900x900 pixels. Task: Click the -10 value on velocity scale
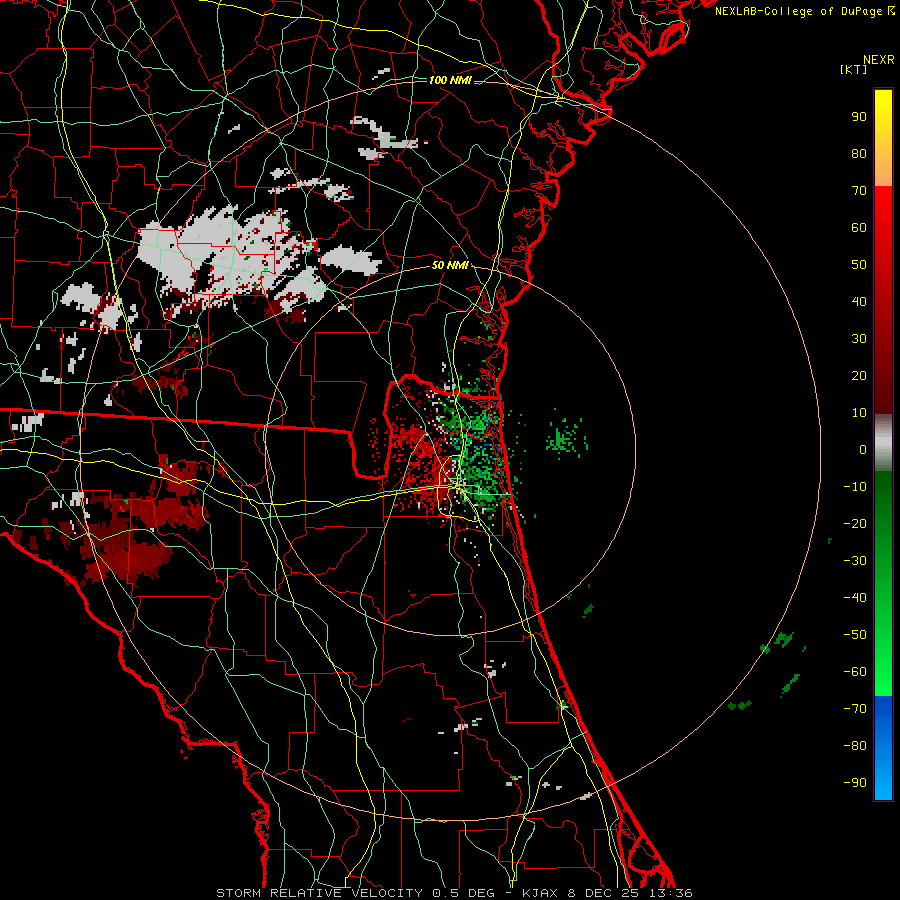tap(855, 487)
